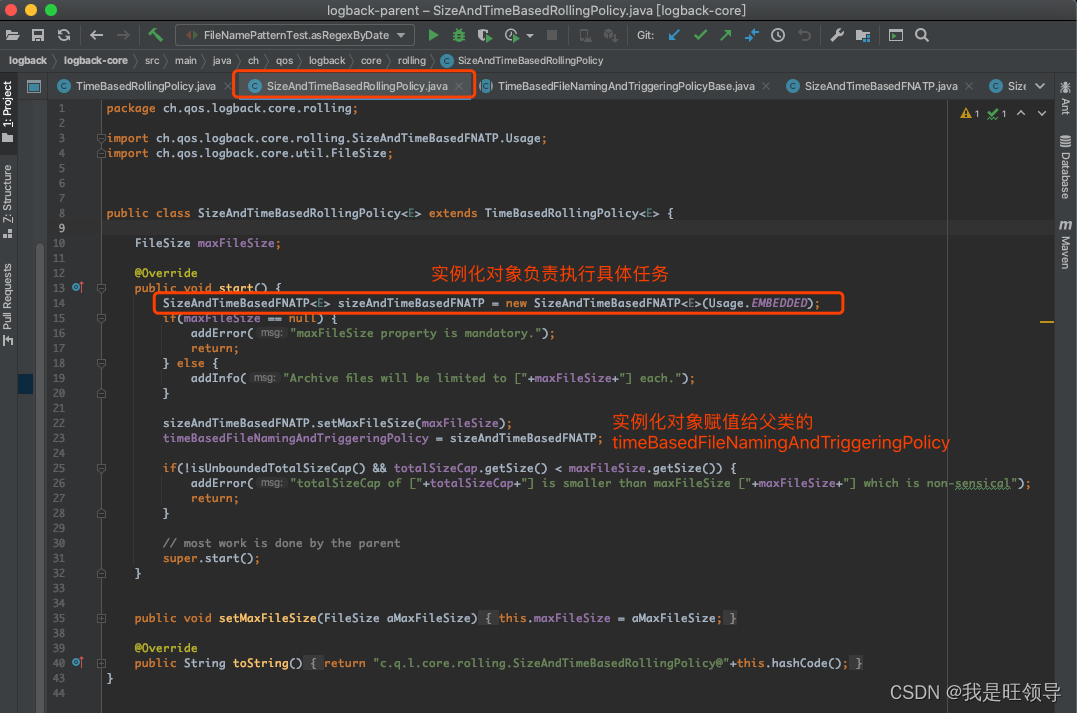Screen dimensions: 1077x713
Task: Click the src breadcrumb
Action: [152, 60]
